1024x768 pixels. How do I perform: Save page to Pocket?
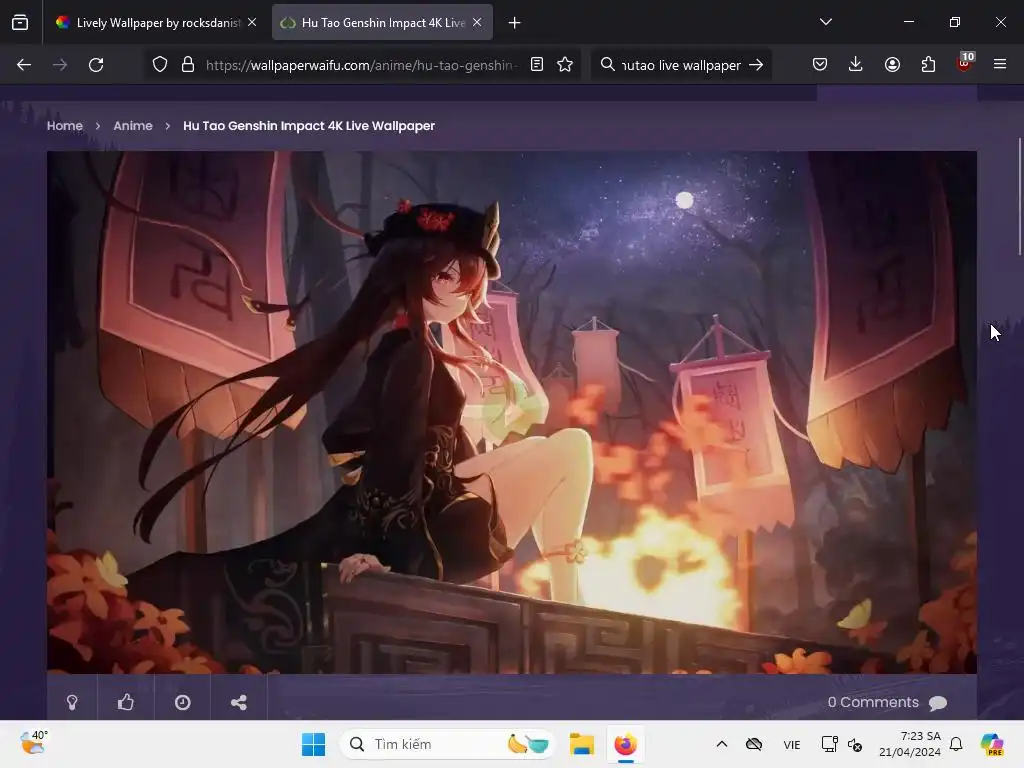[x=820, y=65]
